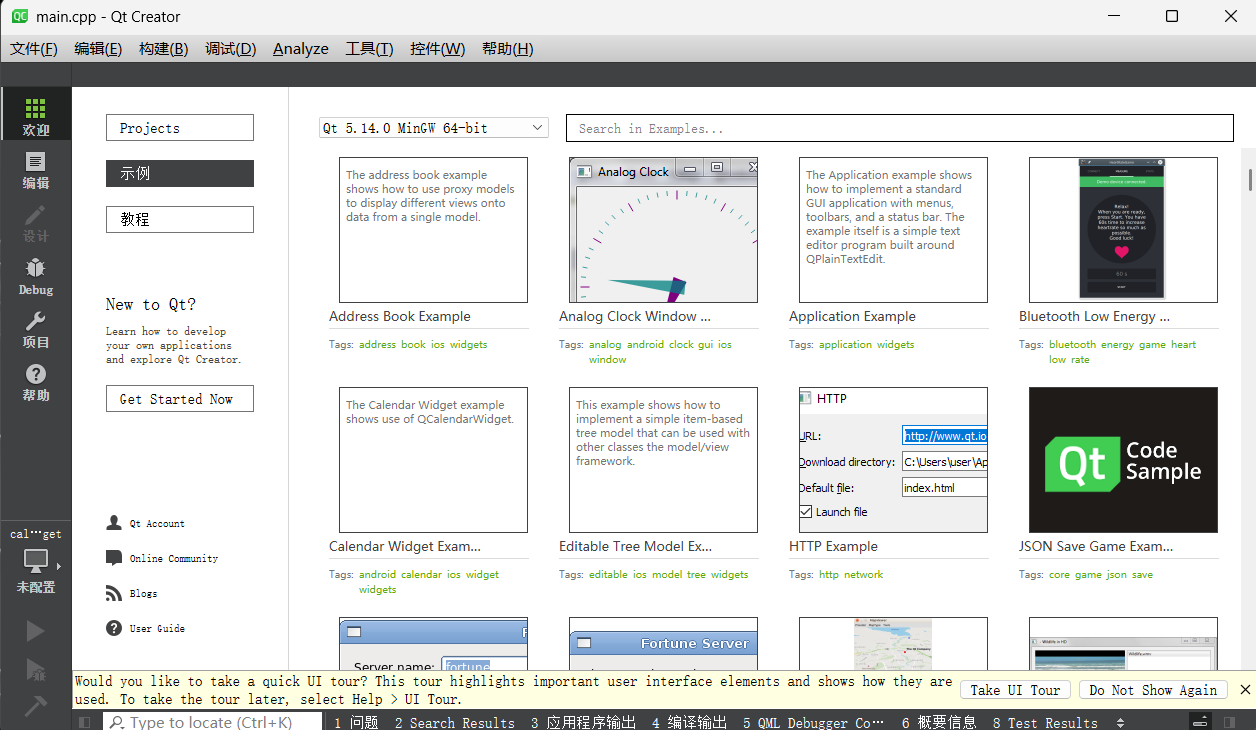Viewport: 1256px width, 730px height.
Task: Click Do Not Show Again button
Action: click(x=1153, y=690)
